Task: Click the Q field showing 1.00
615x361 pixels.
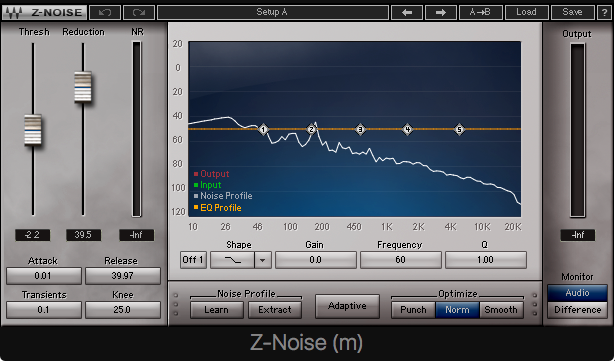Action: tap(486, 260)
